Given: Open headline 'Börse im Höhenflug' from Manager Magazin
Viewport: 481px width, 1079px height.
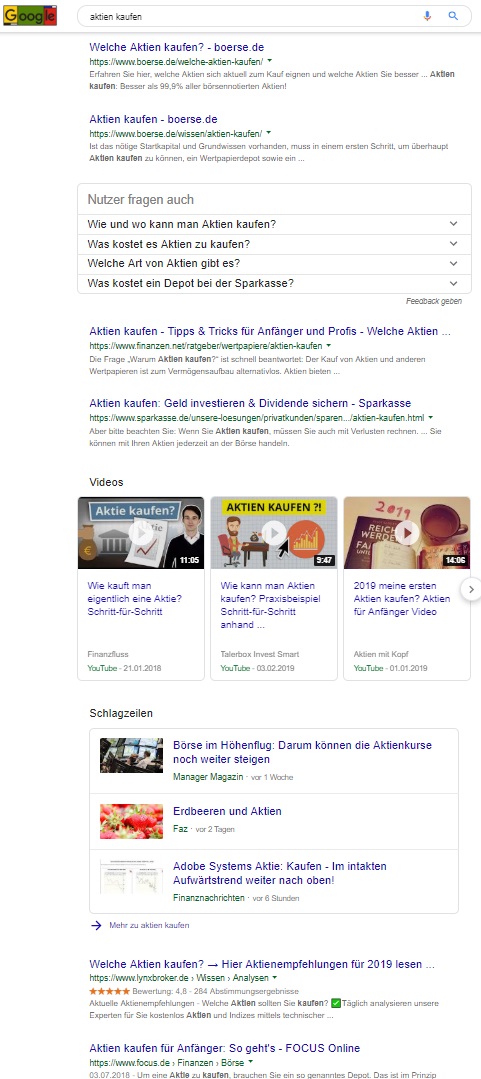Looking at the screenshot, I should (x=303, y=752).
